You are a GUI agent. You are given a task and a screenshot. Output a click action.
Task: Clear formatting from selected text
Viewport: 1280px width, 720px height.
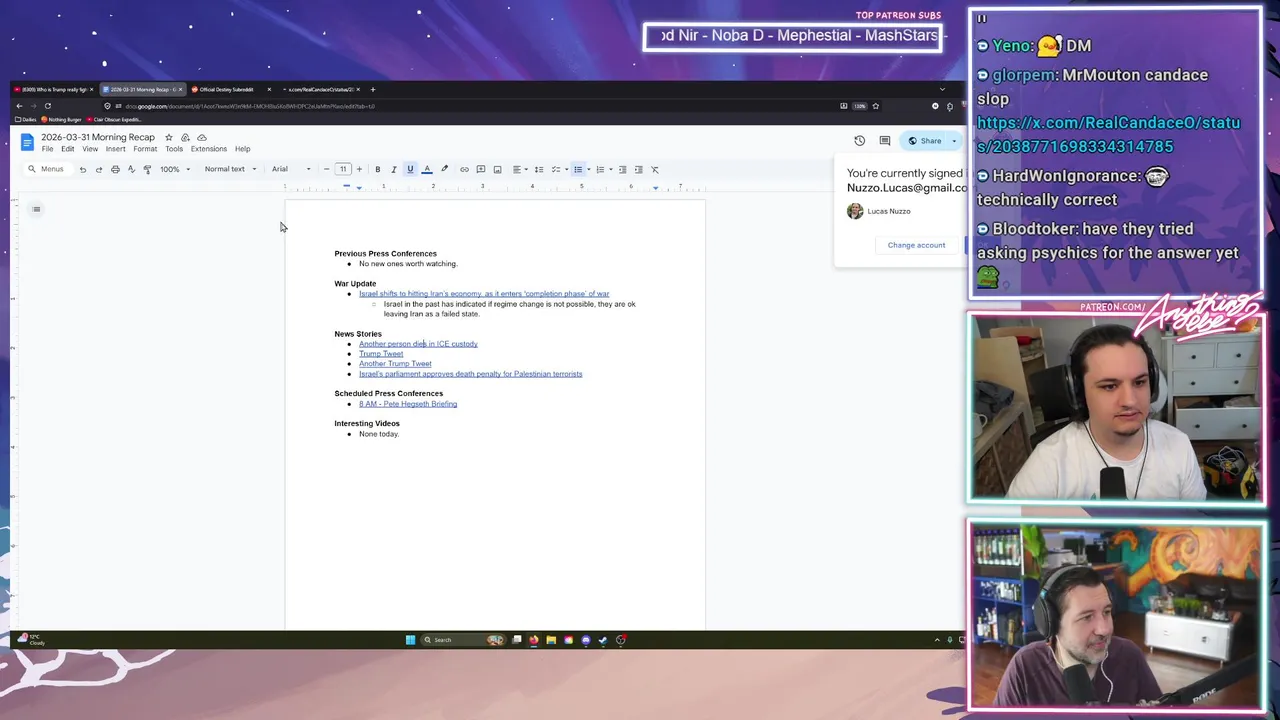[655, 169]
